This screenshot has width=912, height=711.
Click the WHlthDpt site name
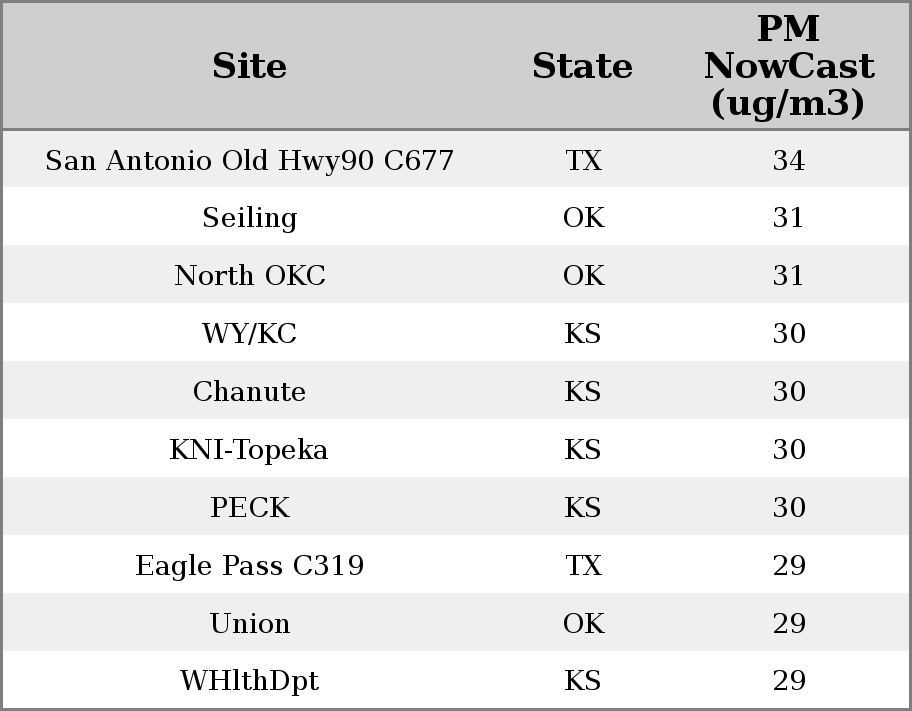250,681
